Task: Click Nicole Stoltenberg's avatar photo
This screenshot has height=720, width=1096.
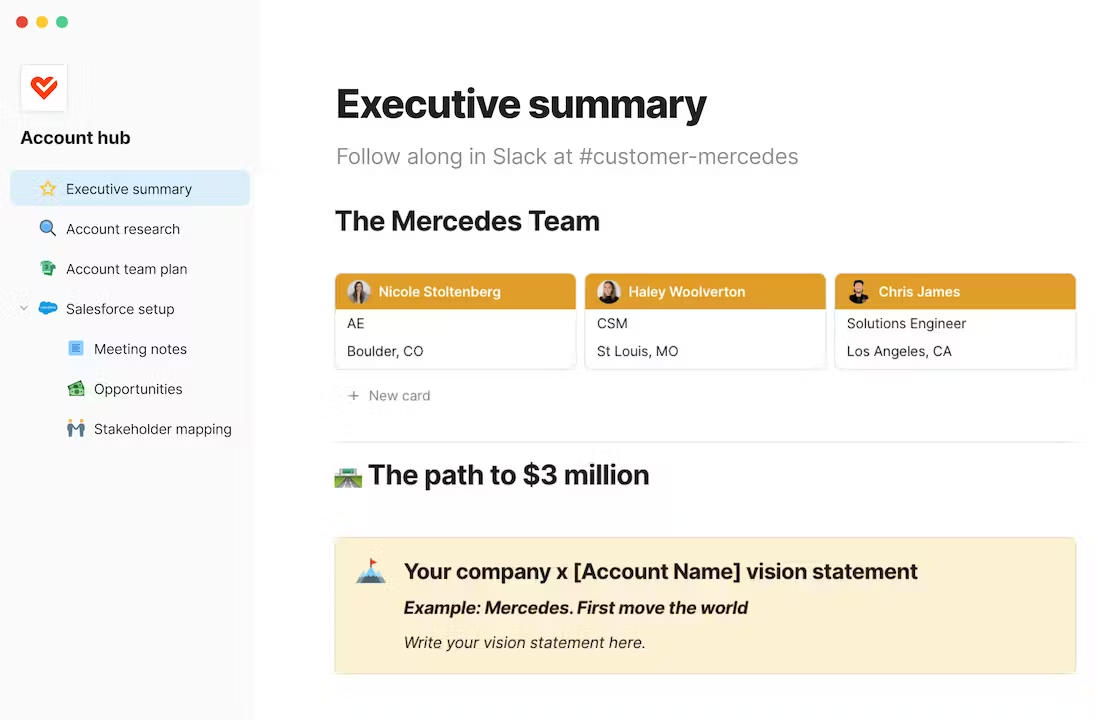Action: pos(359,292)
